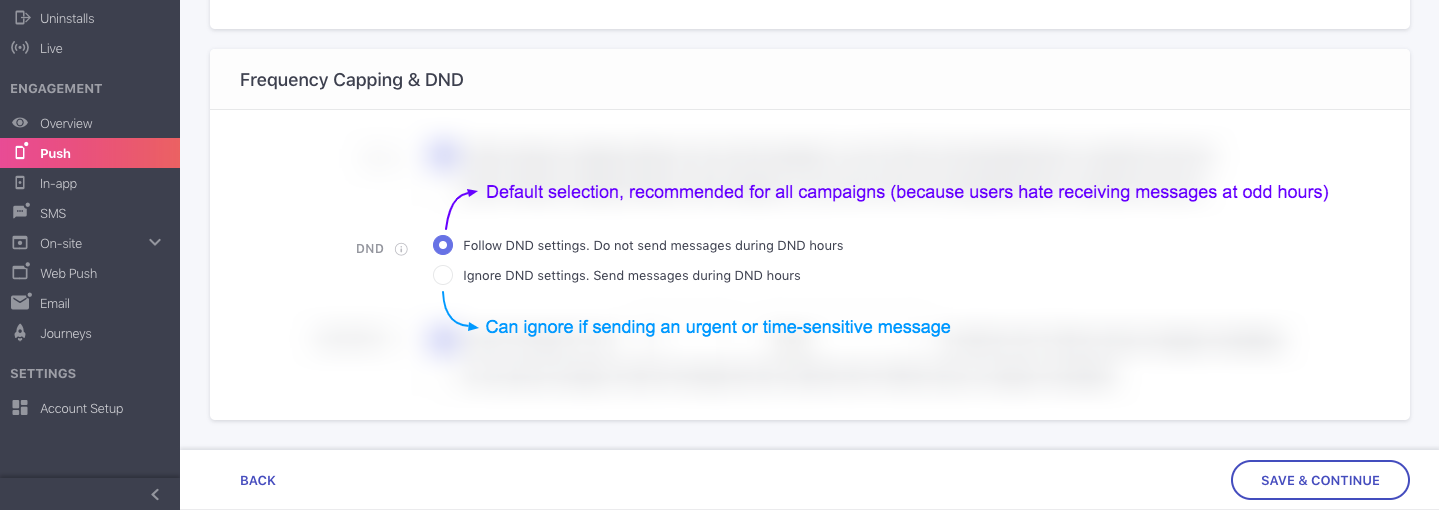Select Ignore DND settings radio option
The height and width of the screenshot is (510, 1439).
pos(443,275)
